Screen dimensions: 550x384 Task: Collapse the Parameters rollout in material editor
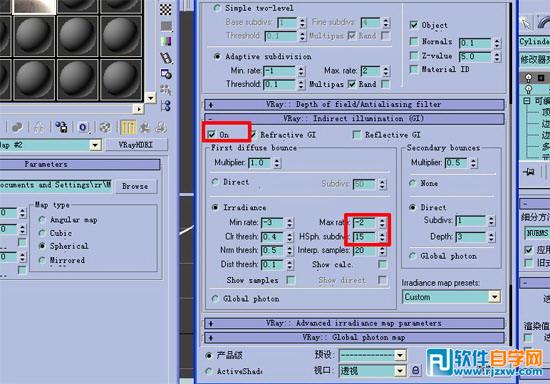(80, 164)
